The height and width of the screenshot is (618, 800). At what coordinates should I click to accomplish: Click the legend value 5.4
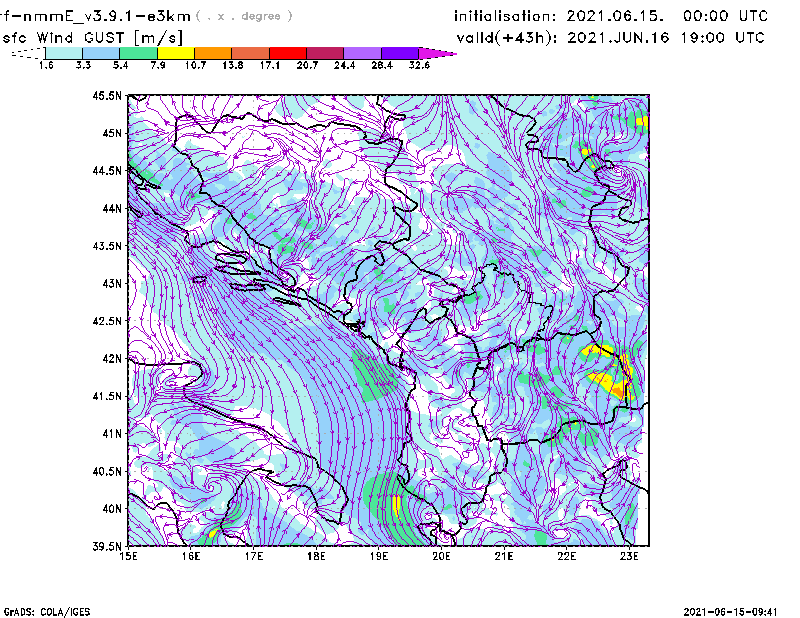(120, 65)
